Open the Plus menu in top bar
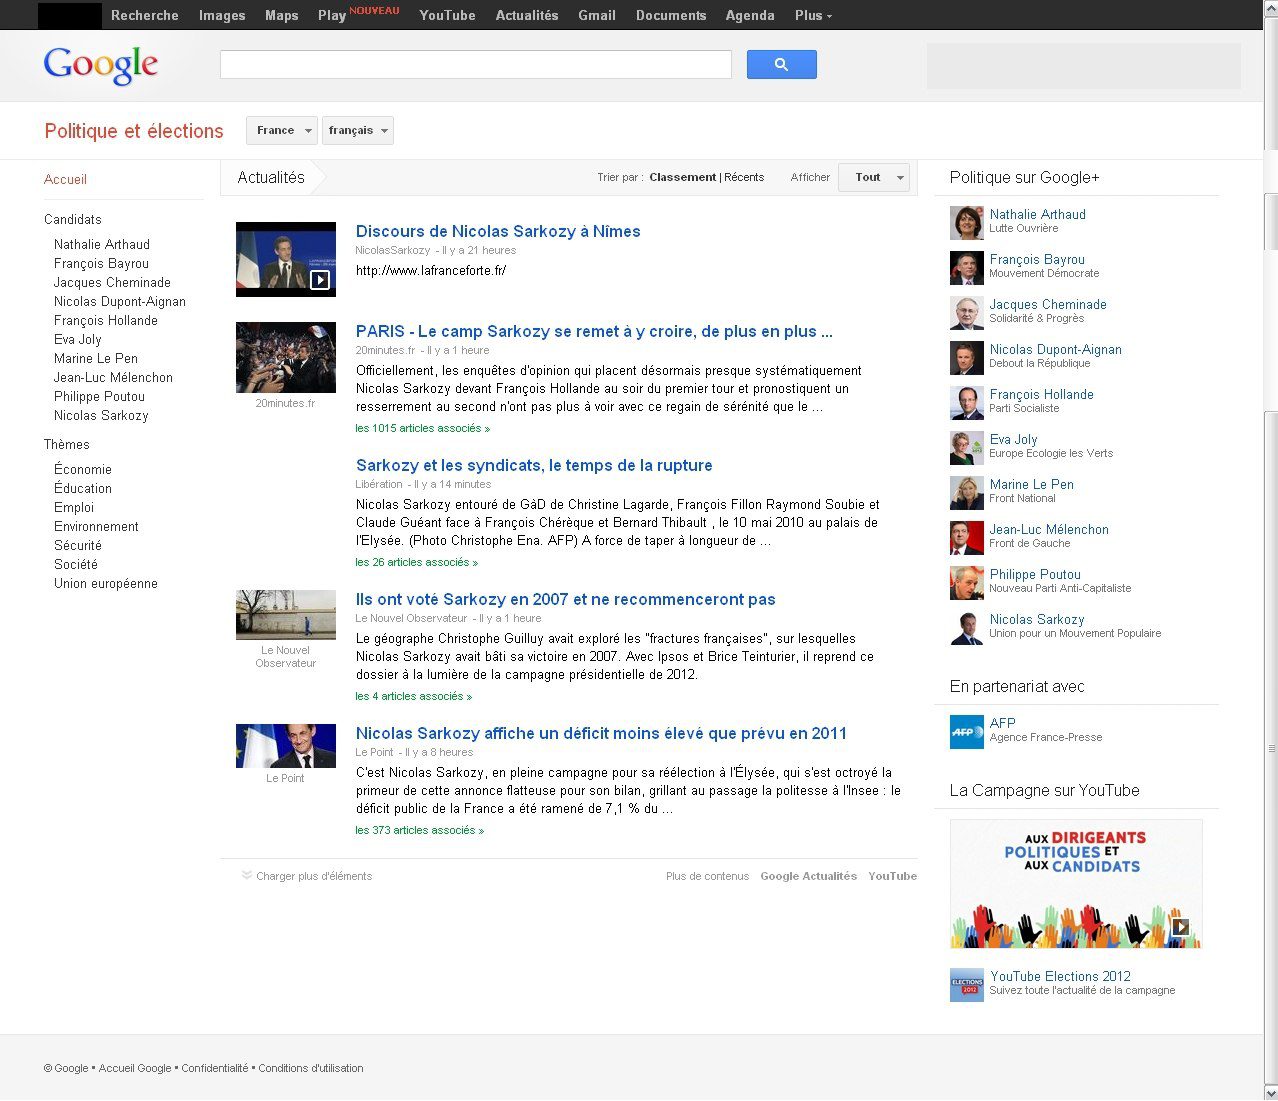Viewport: 1278px width, 1101px height. pyautogui.click(x=813, y=15)
